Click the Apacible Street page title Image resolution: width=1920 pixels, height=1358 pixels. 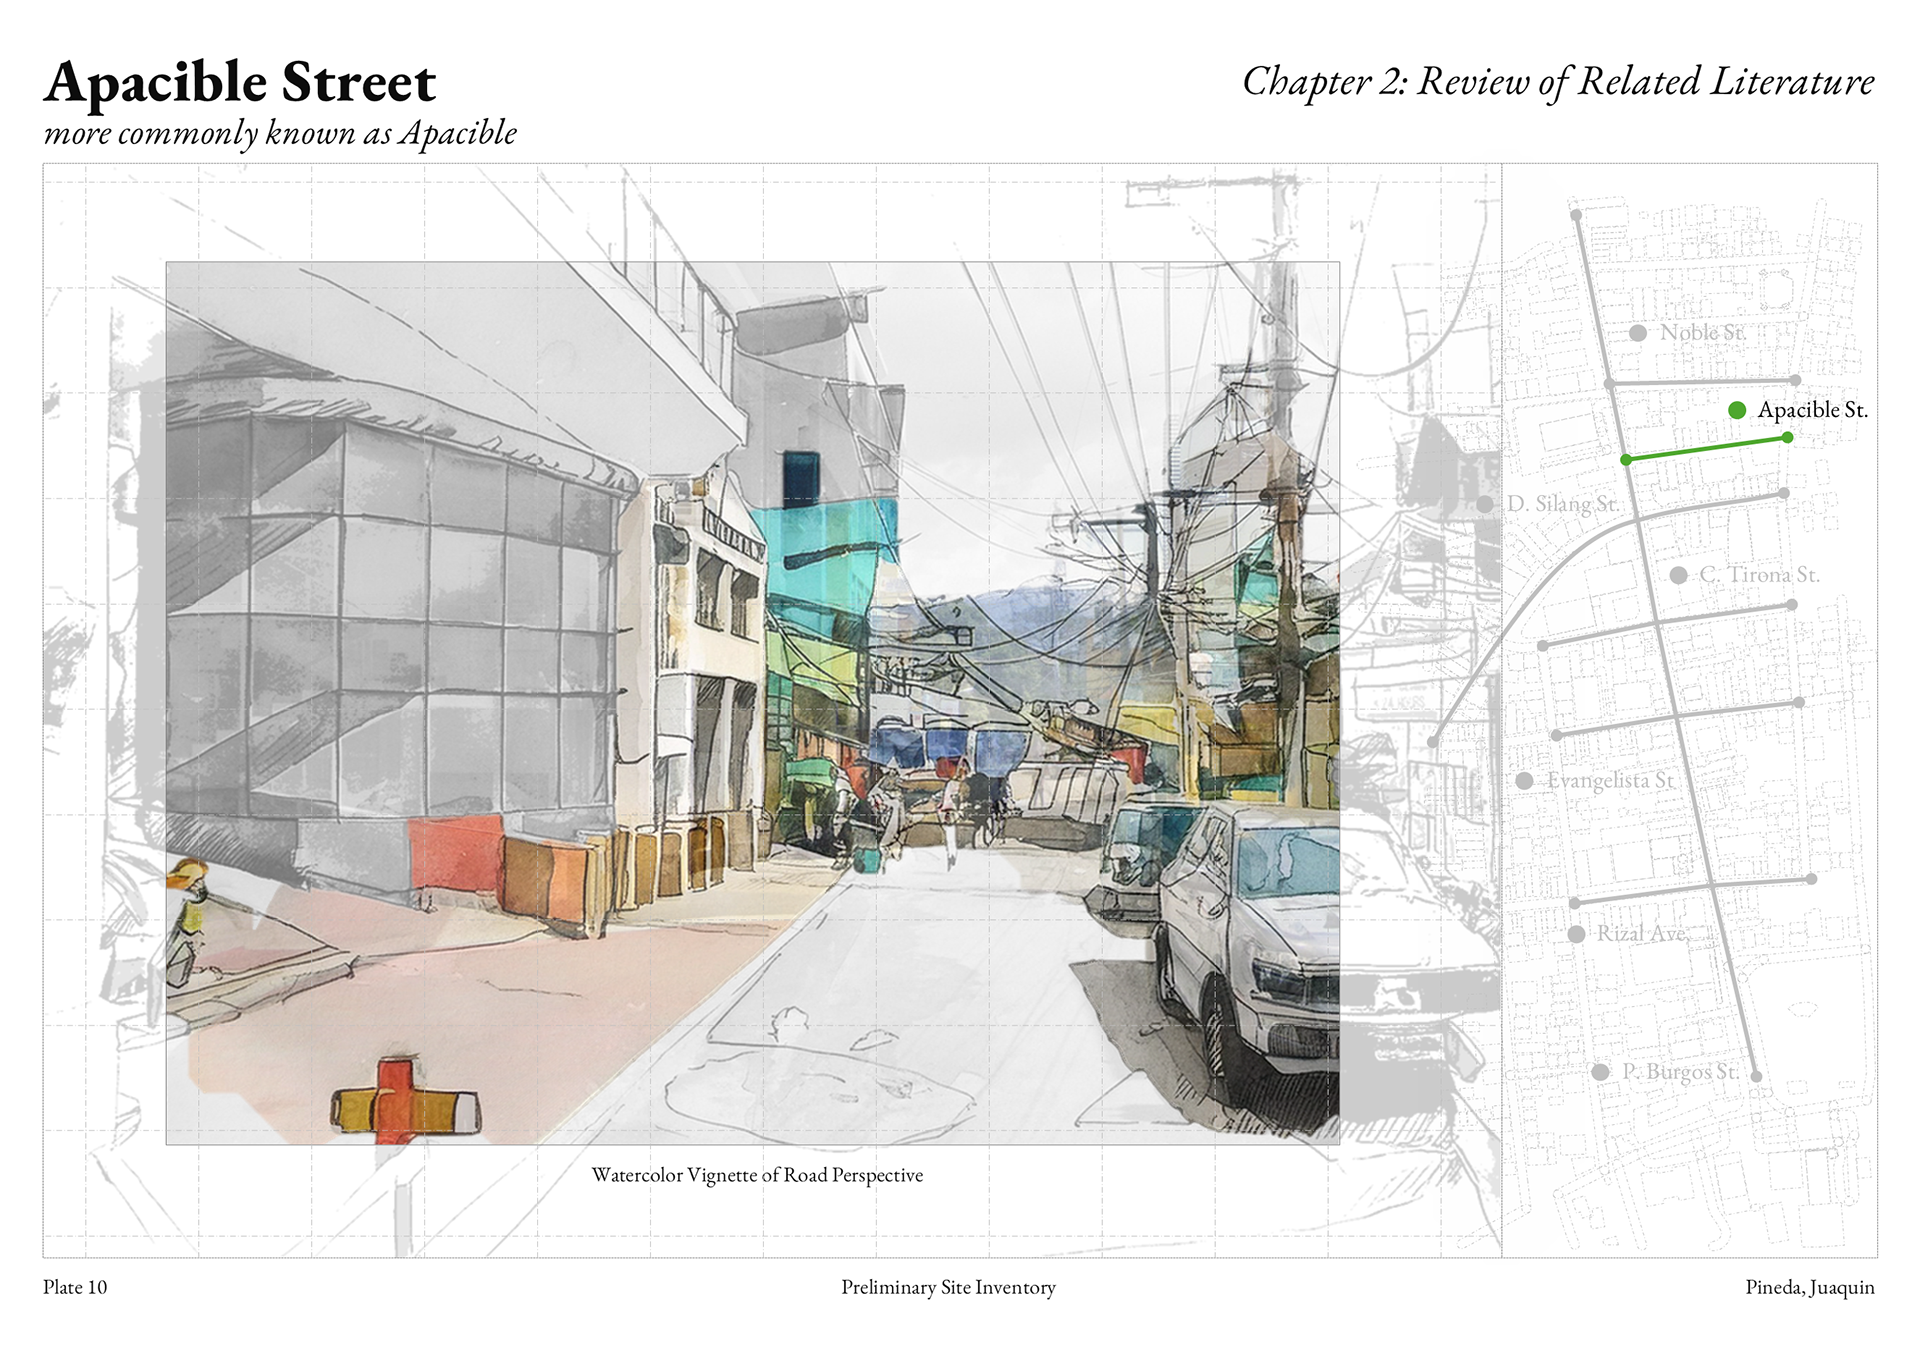tap(240, 82)
